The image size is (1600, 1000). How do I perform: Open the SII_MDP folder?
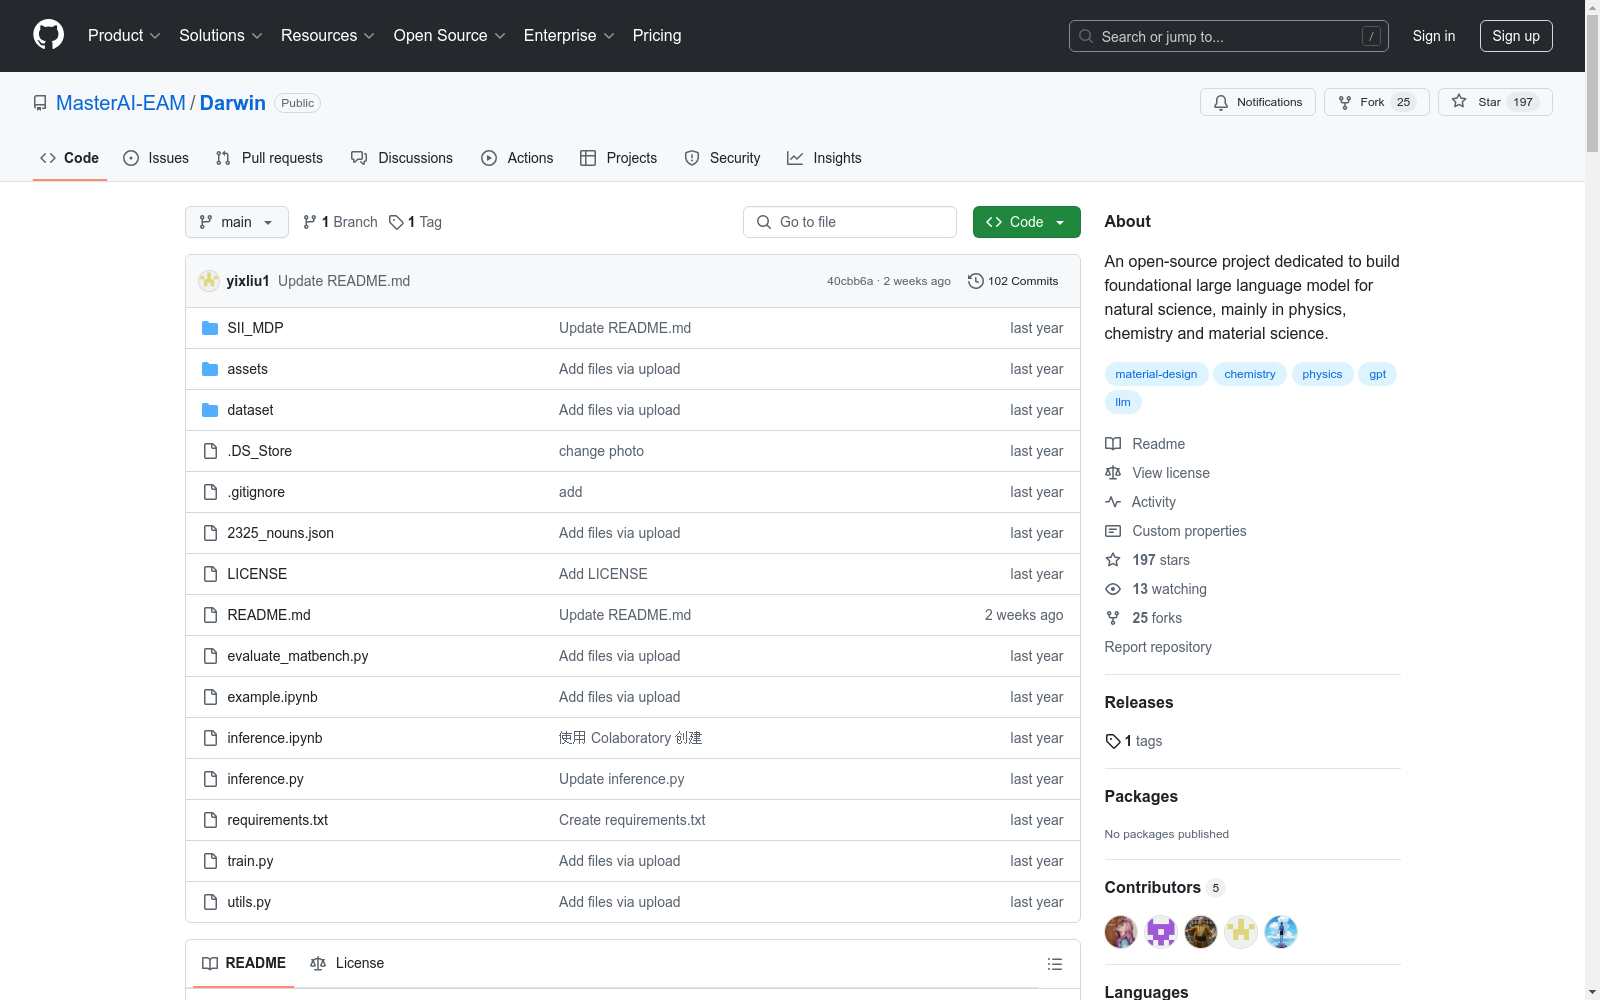[255, 328]
